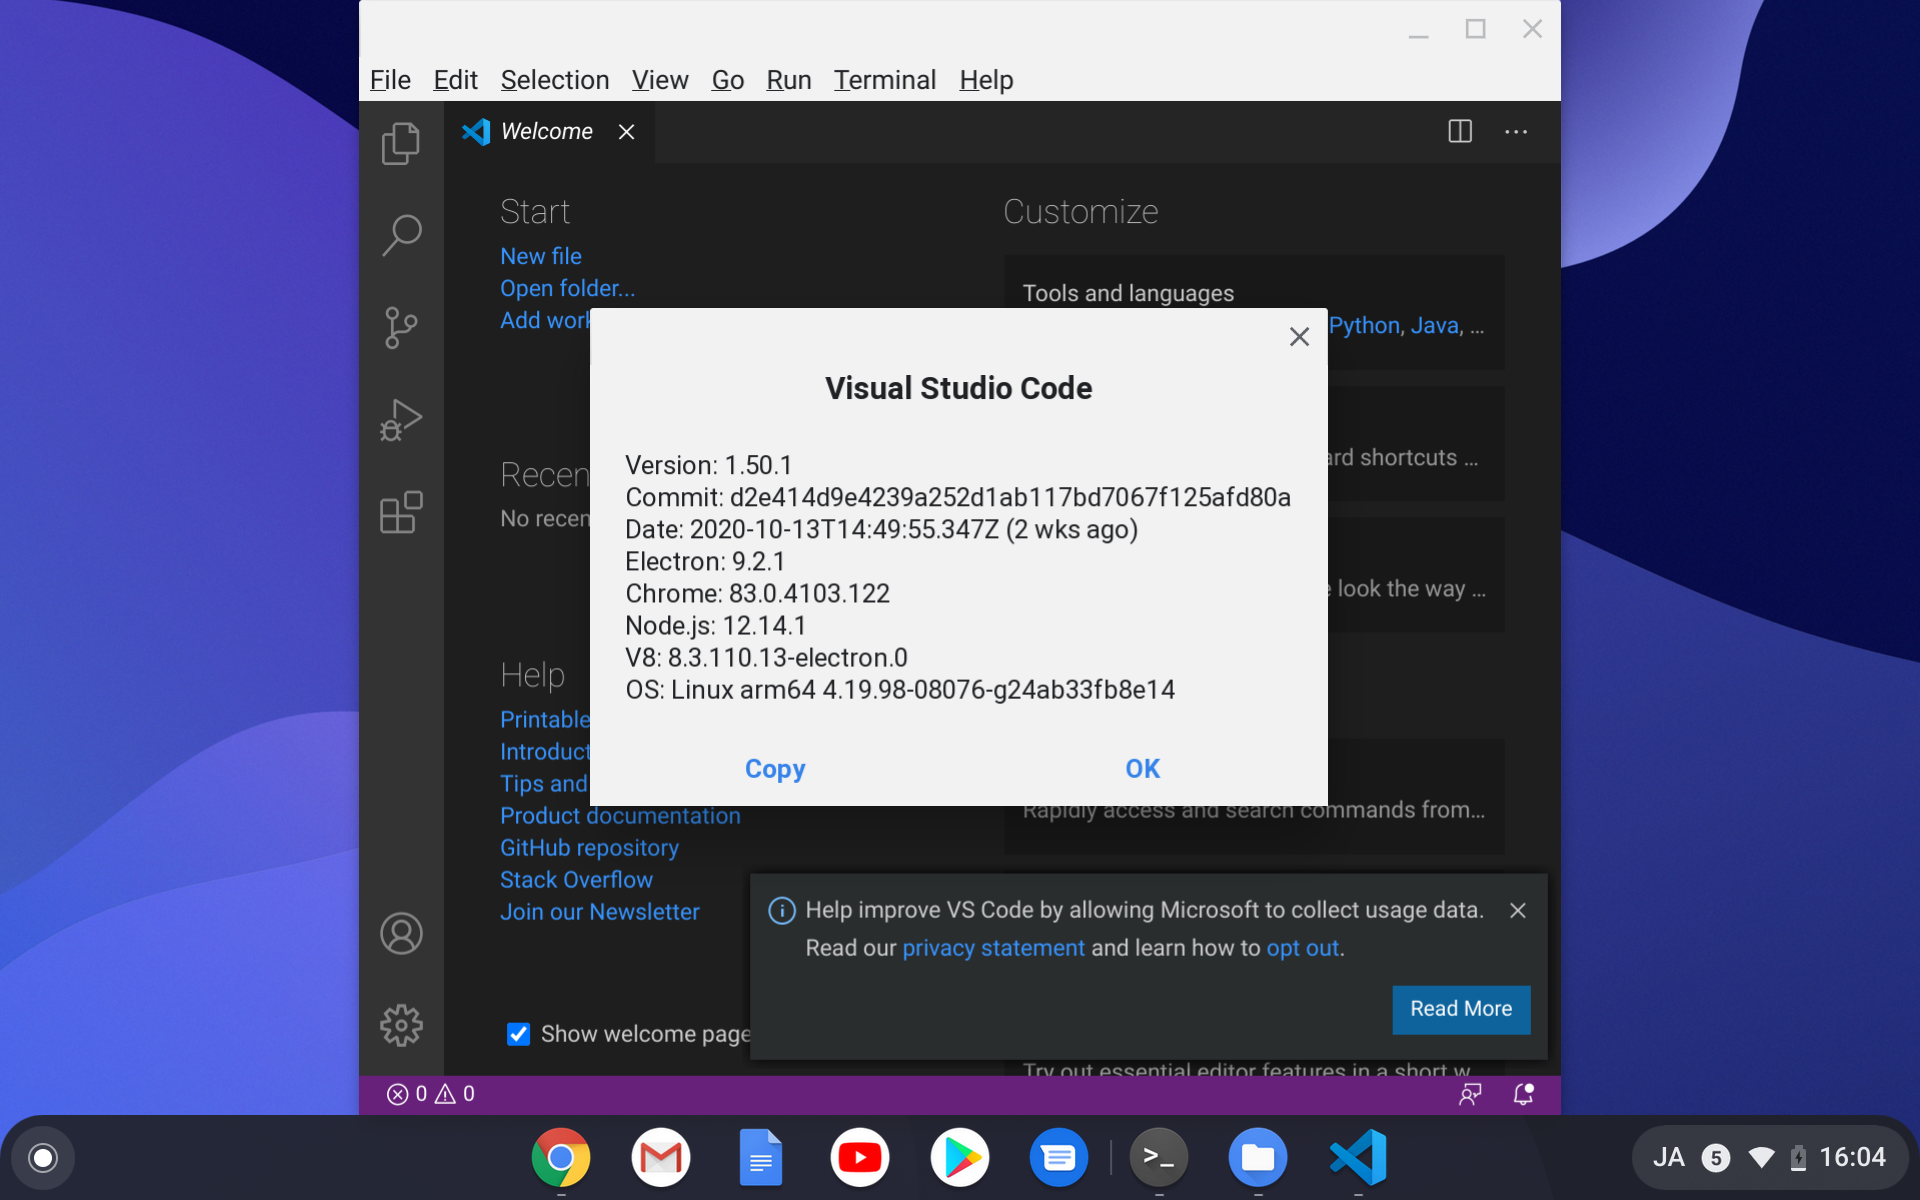Open the Accounts icon in the activity bar
Image resolution: width=1920 pixels, height=1200 pixels.
click(x=401, y=933)
